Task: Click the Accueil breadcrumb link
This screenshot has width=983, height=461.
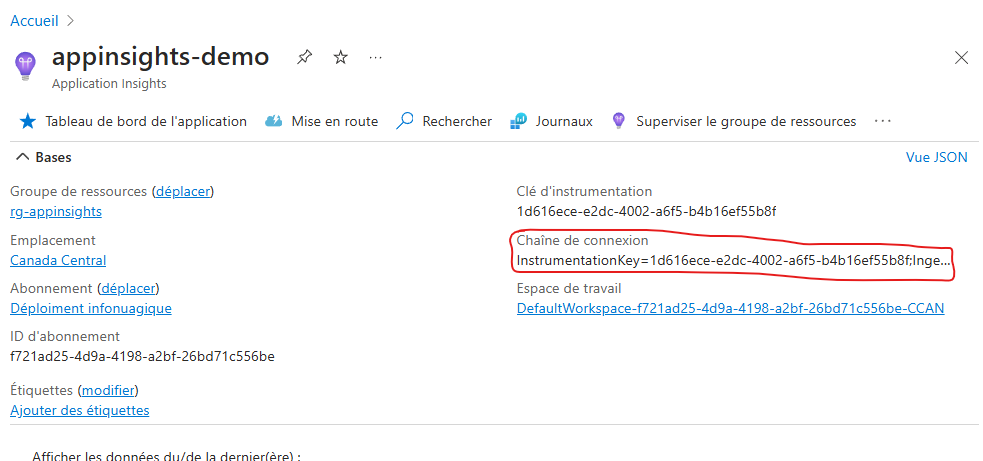Action: 34,21
